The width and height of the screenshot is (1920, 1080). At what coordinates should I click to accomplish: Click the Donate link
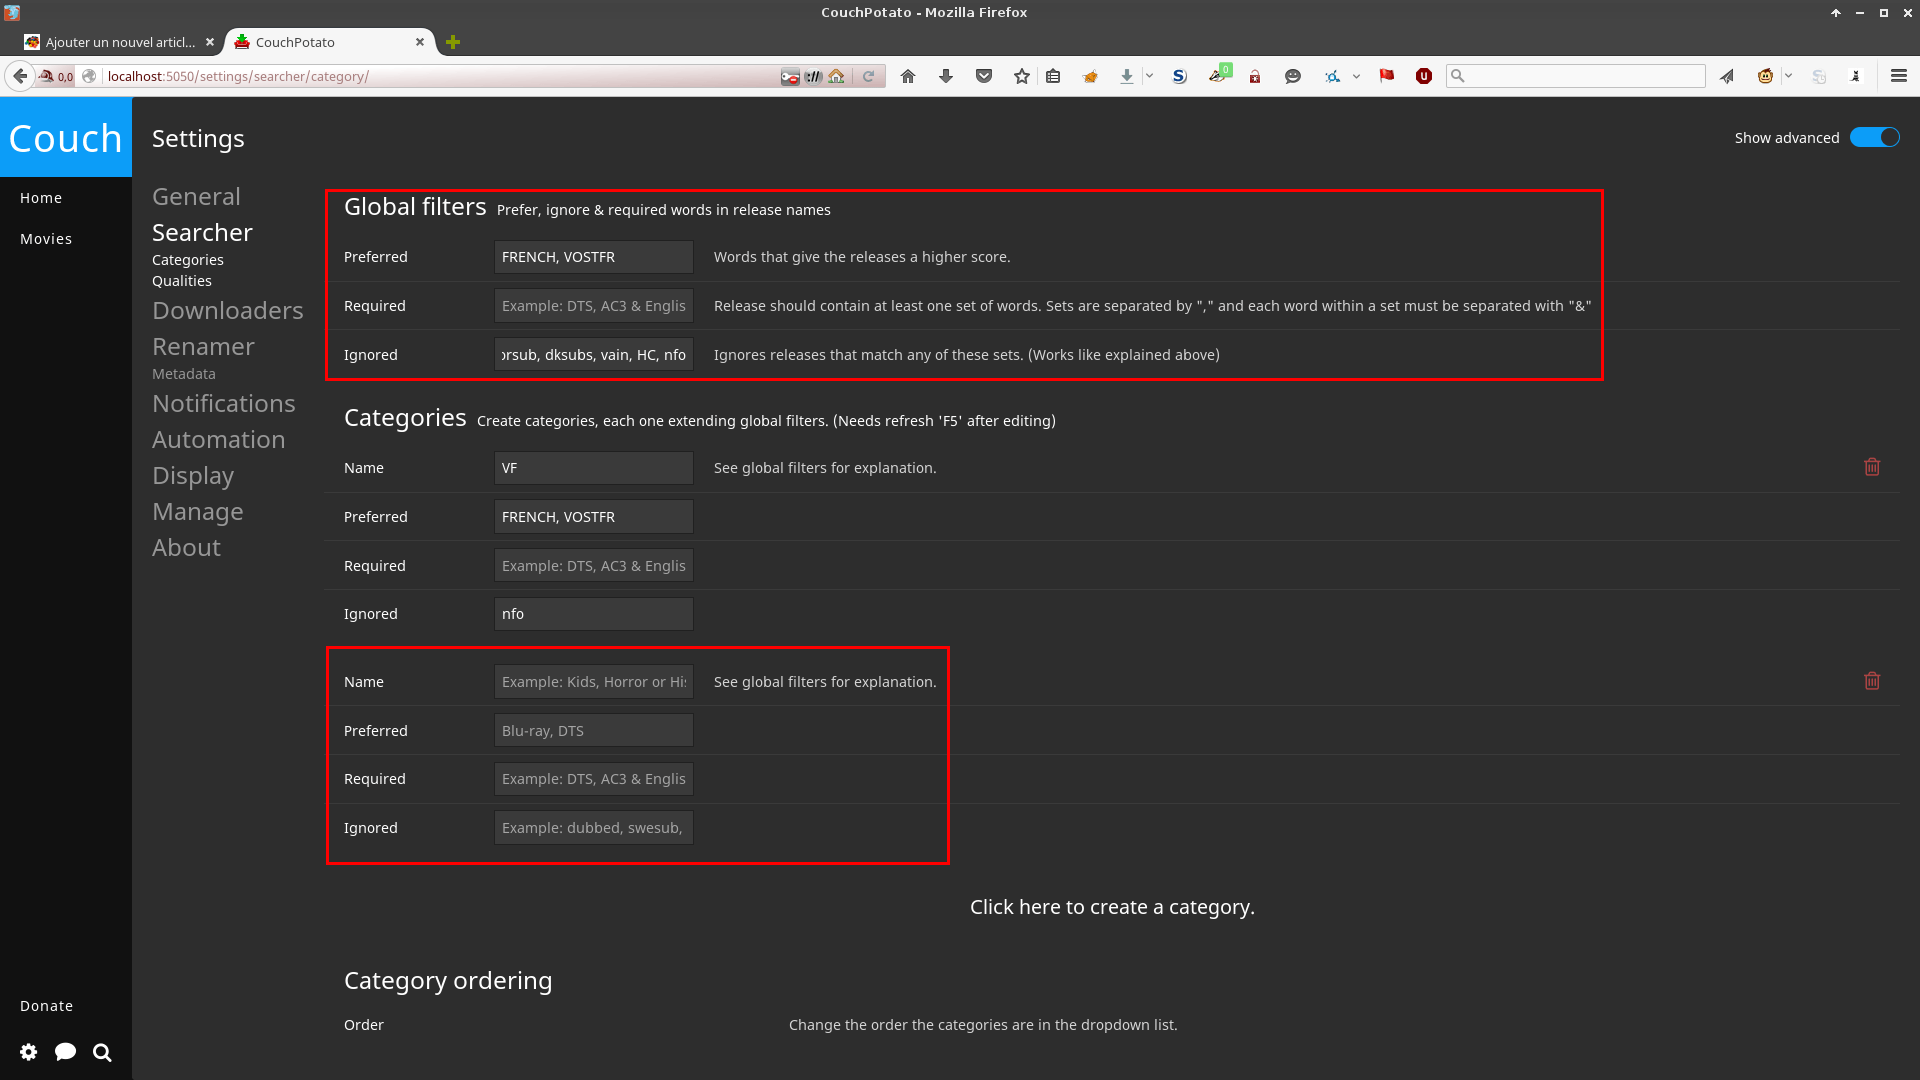46,1006
